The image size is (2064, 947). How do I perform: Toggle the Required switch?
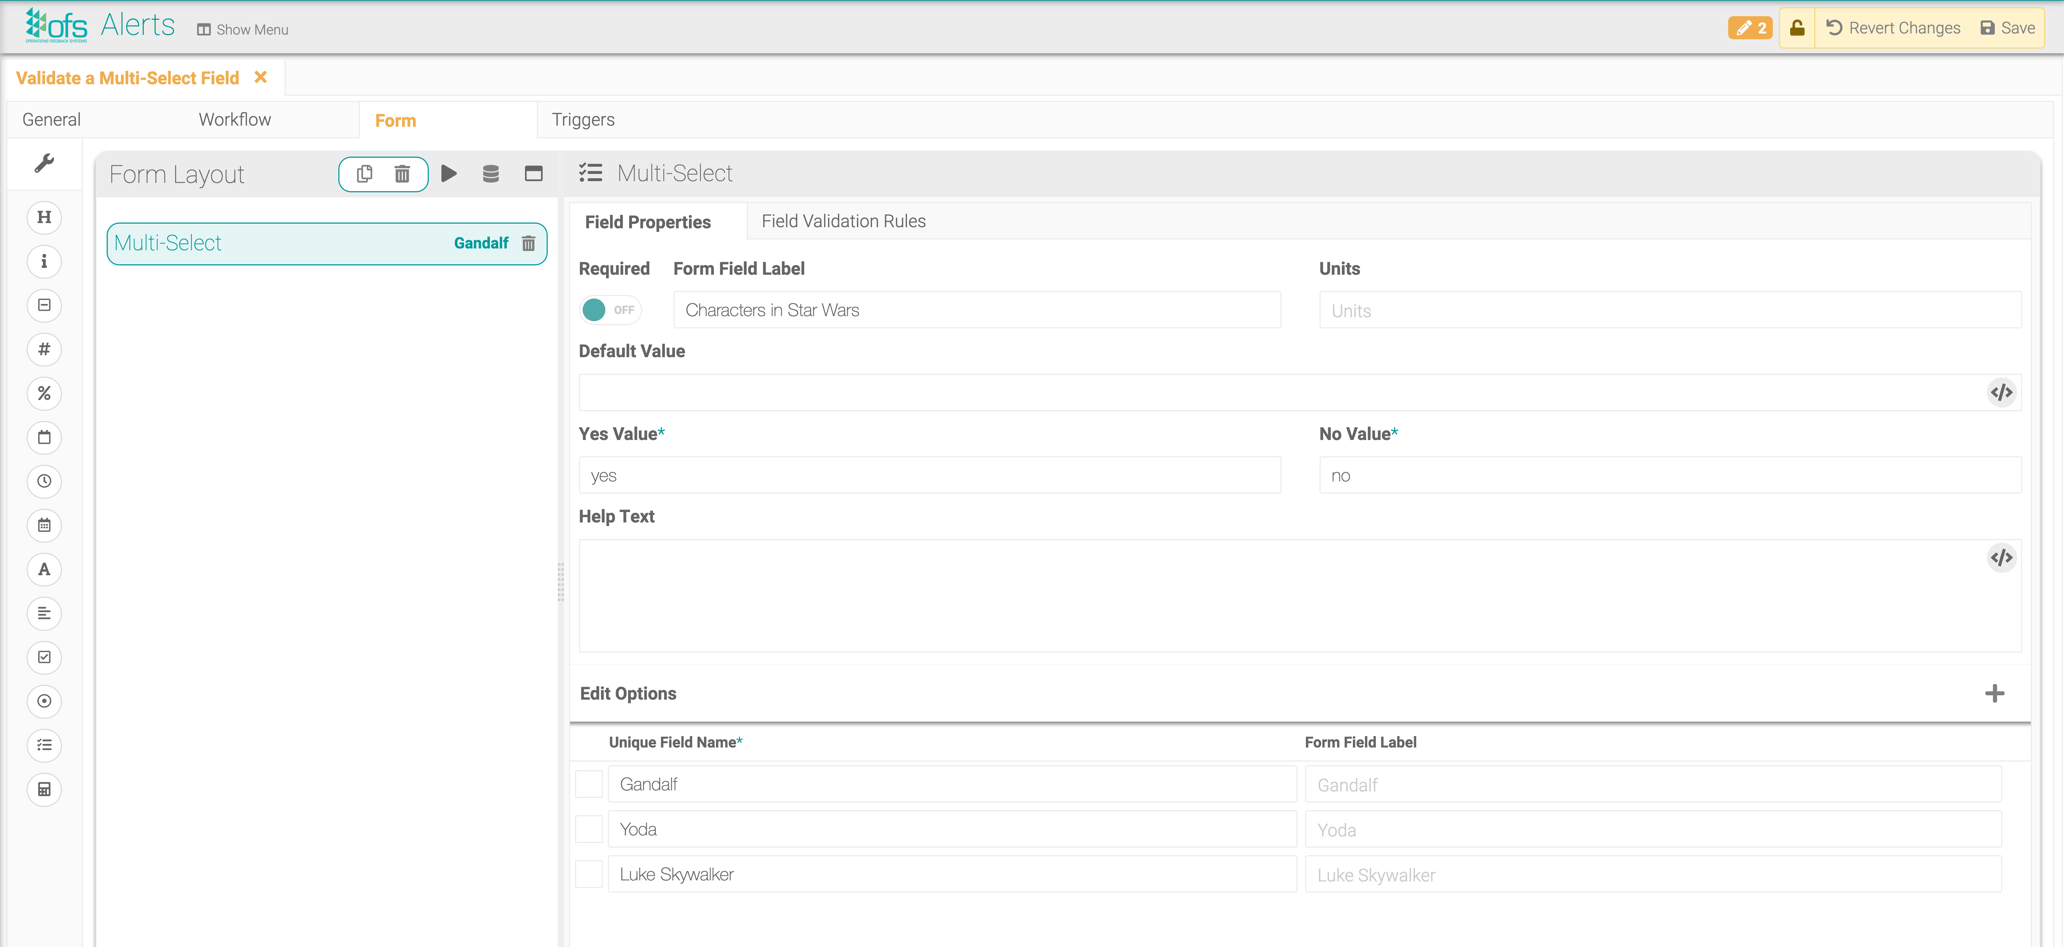coord(610,310)
